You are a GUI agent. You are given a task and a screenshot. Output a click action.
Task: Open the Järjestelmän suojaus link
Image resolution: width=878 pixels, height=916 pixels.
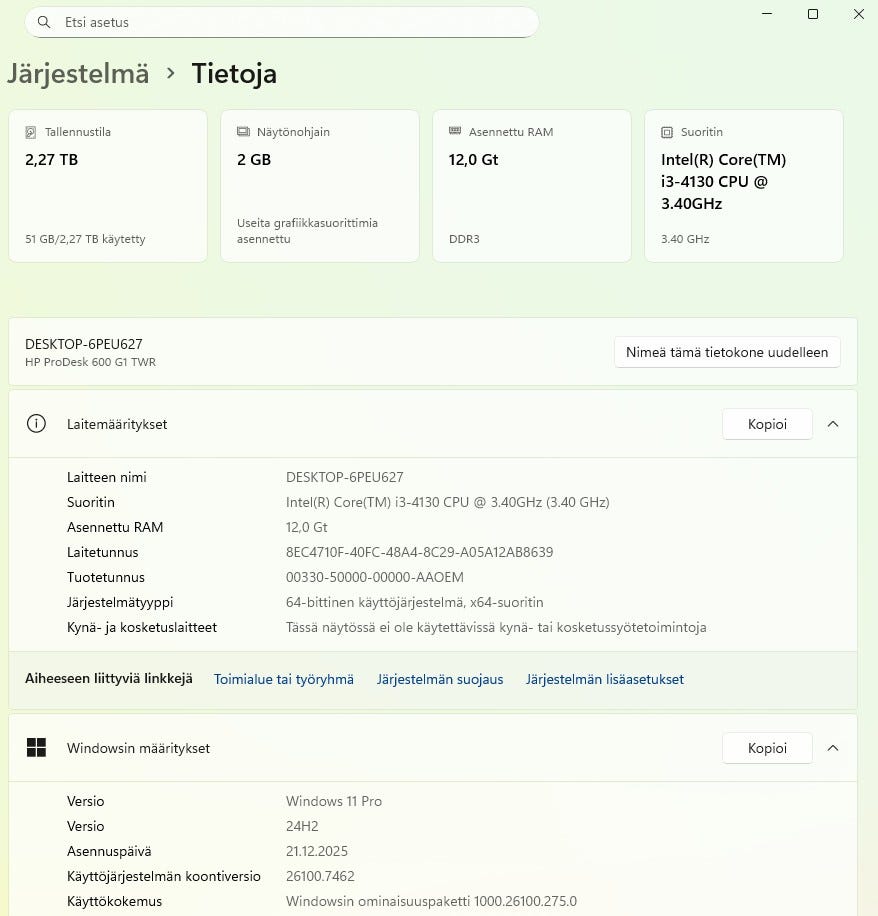coord(440,679)
